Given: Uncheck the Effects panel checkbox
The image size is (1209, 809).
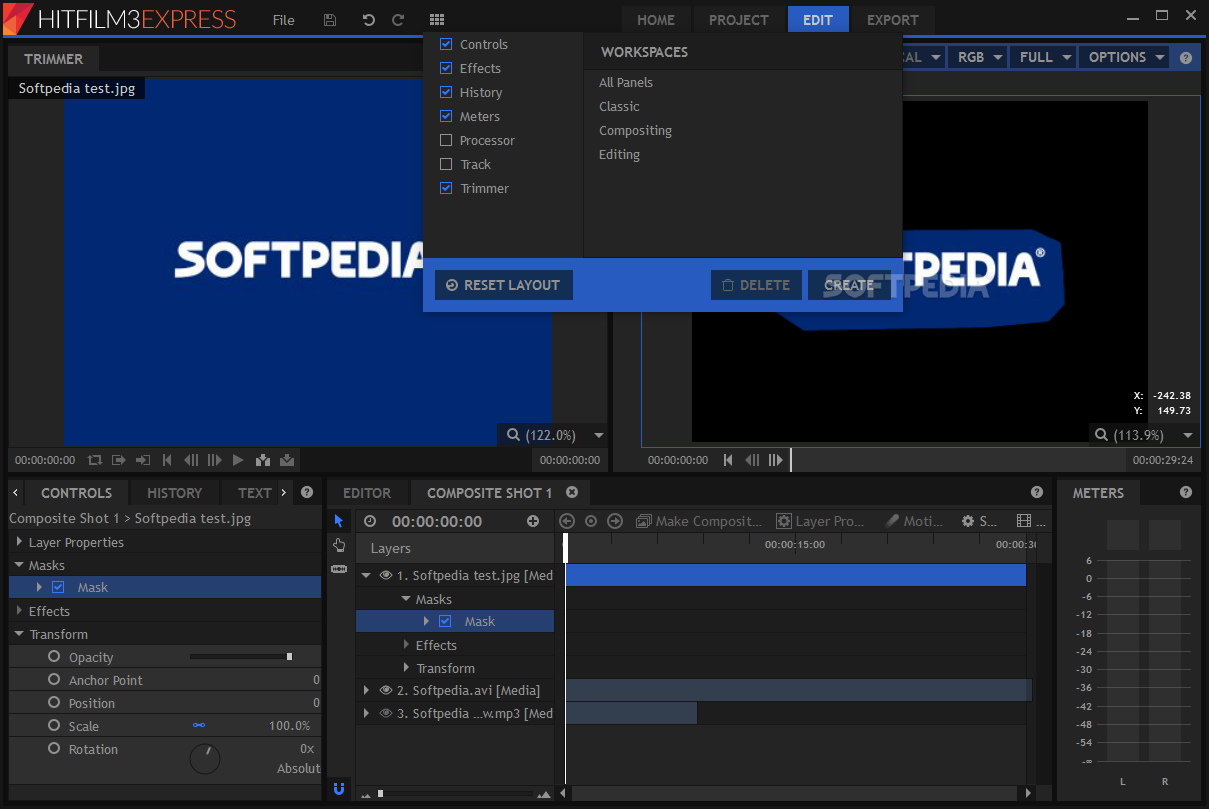Looking at the screenshot, I should point(446,68).
